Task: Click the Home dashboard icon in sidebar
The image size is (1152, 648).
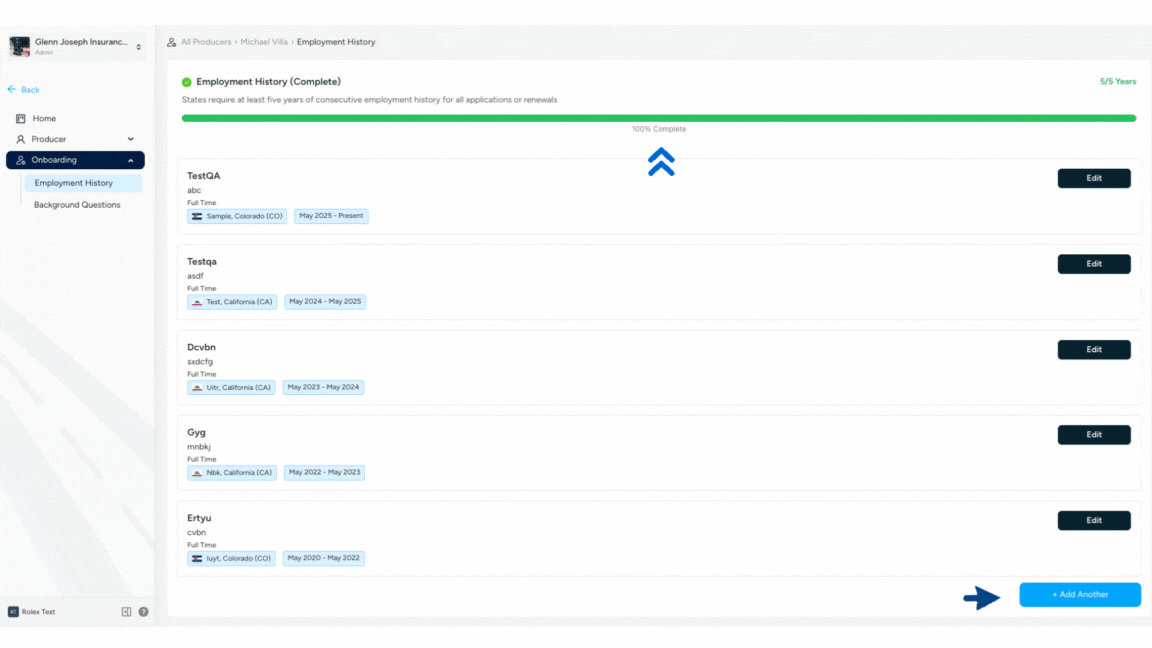Action: [20, 119]
